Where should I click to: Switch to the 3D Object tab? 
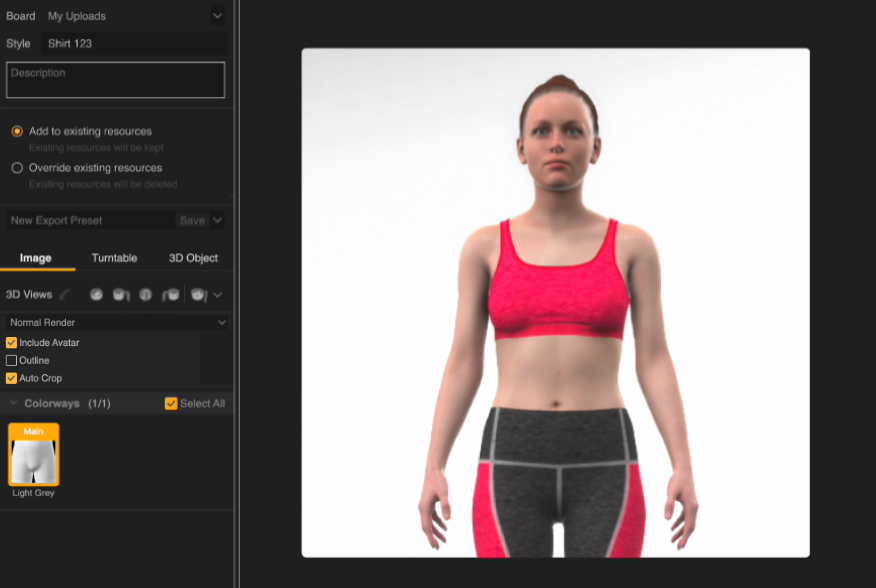pos(193,258)
